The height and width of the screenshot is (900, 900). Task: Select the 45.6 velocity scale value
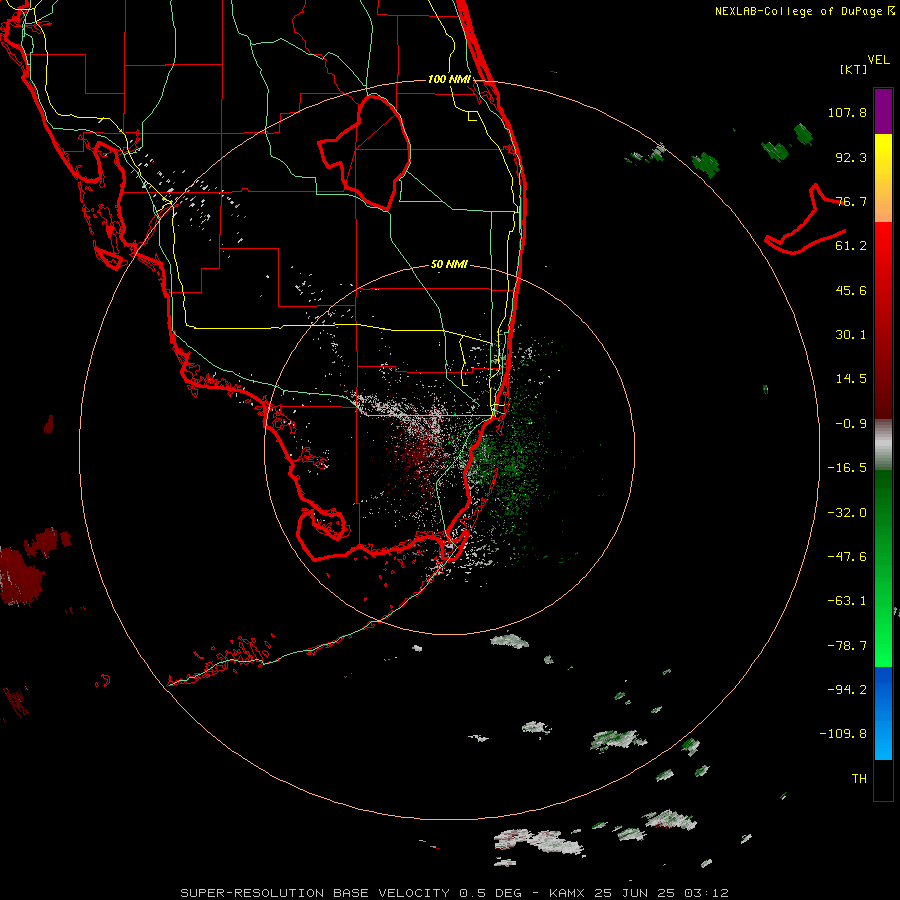click(851, 290)
